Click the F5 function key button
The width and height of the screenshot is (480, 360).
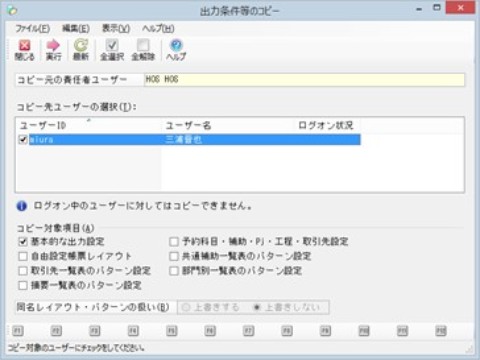[x=172, y=331]
